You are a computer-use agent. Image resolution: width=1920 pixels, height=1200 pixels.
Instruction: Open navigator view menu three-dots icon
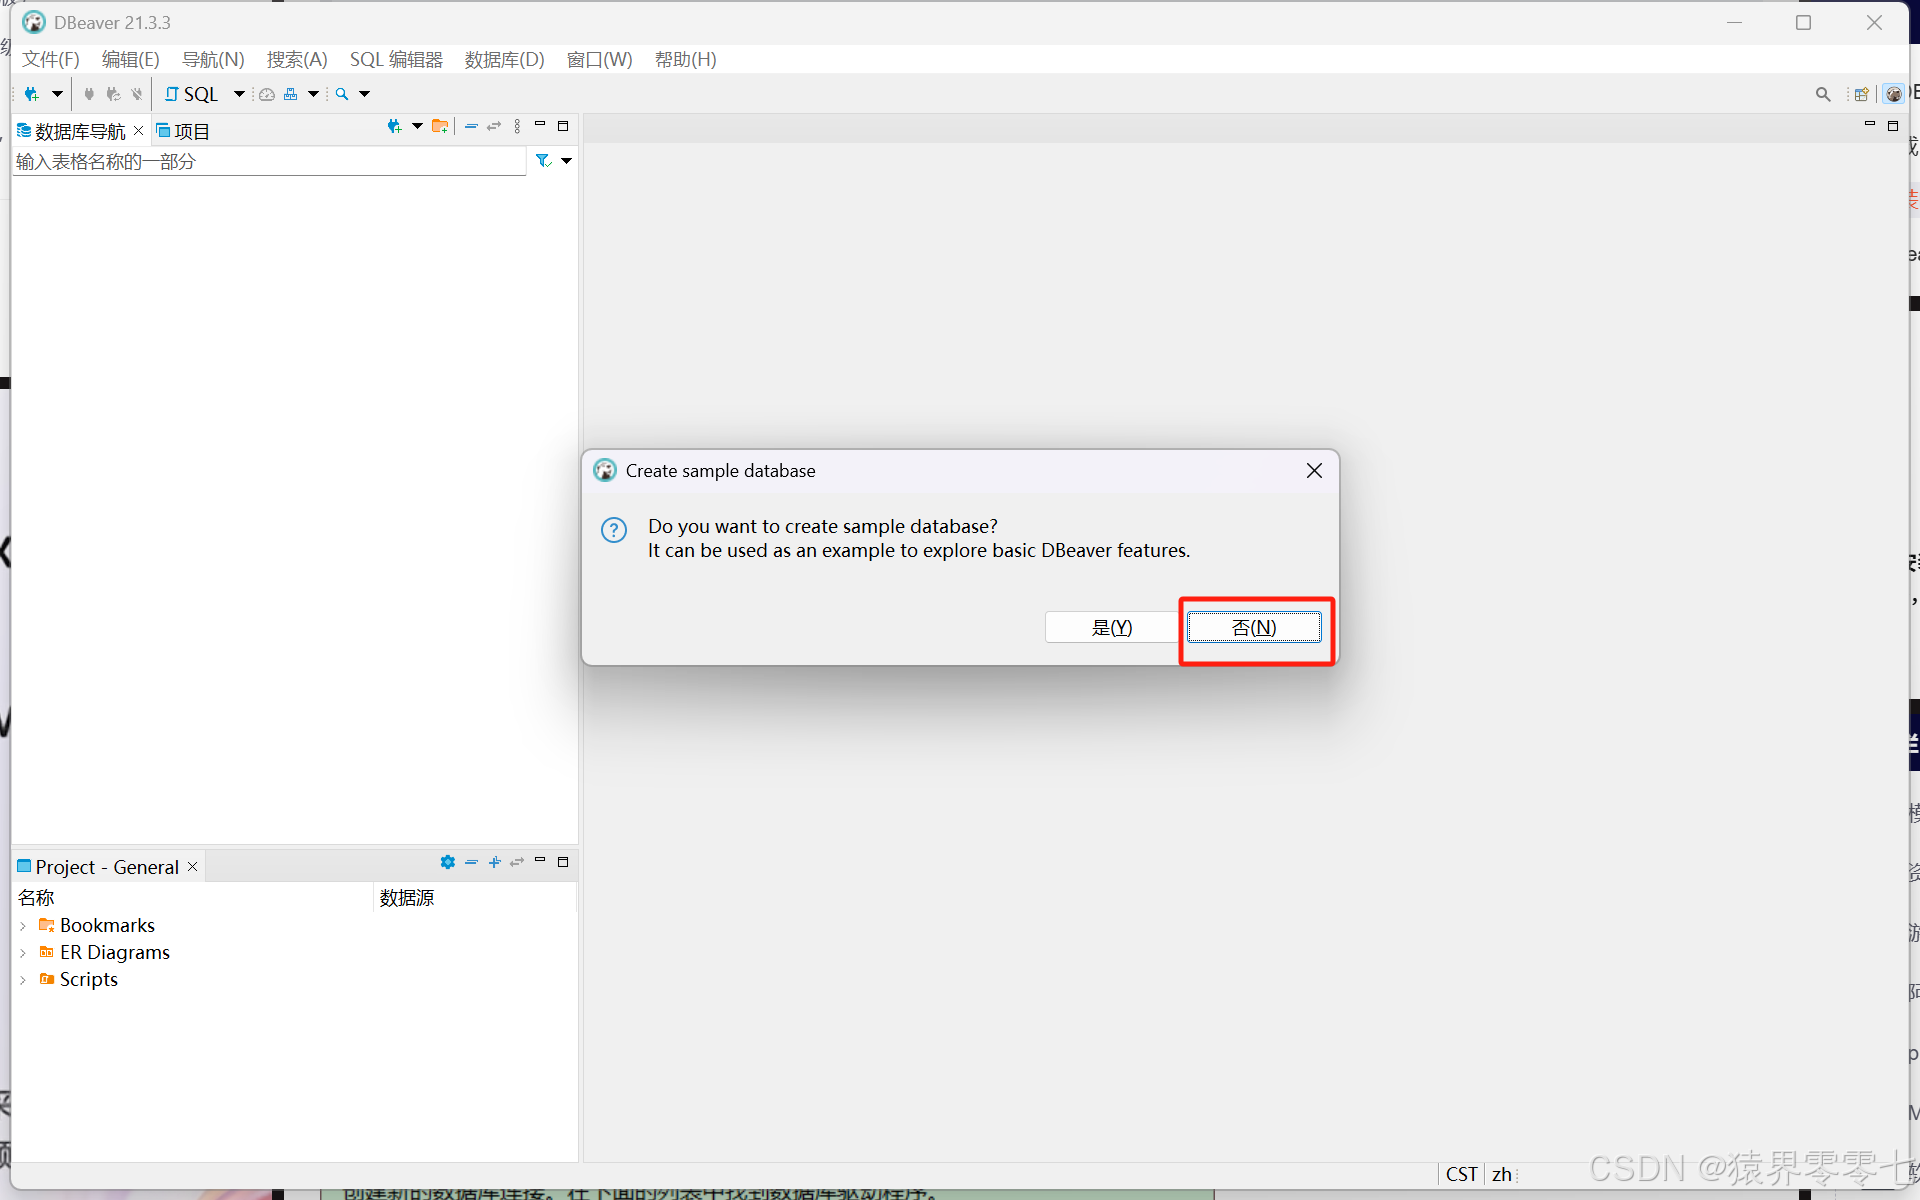517,126
